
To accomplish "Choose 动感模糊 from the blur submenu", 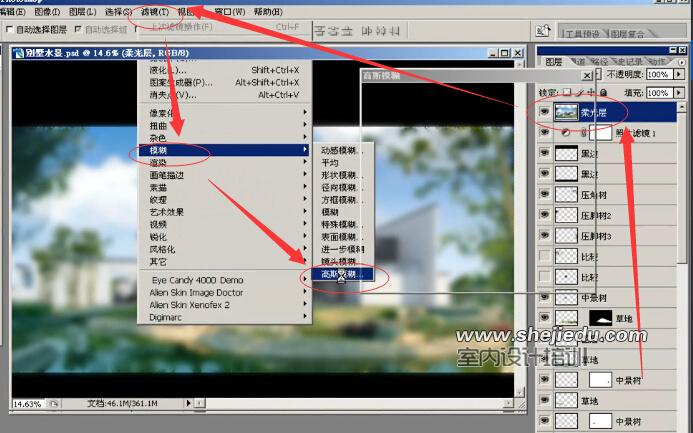I will [x=343, y=150].
